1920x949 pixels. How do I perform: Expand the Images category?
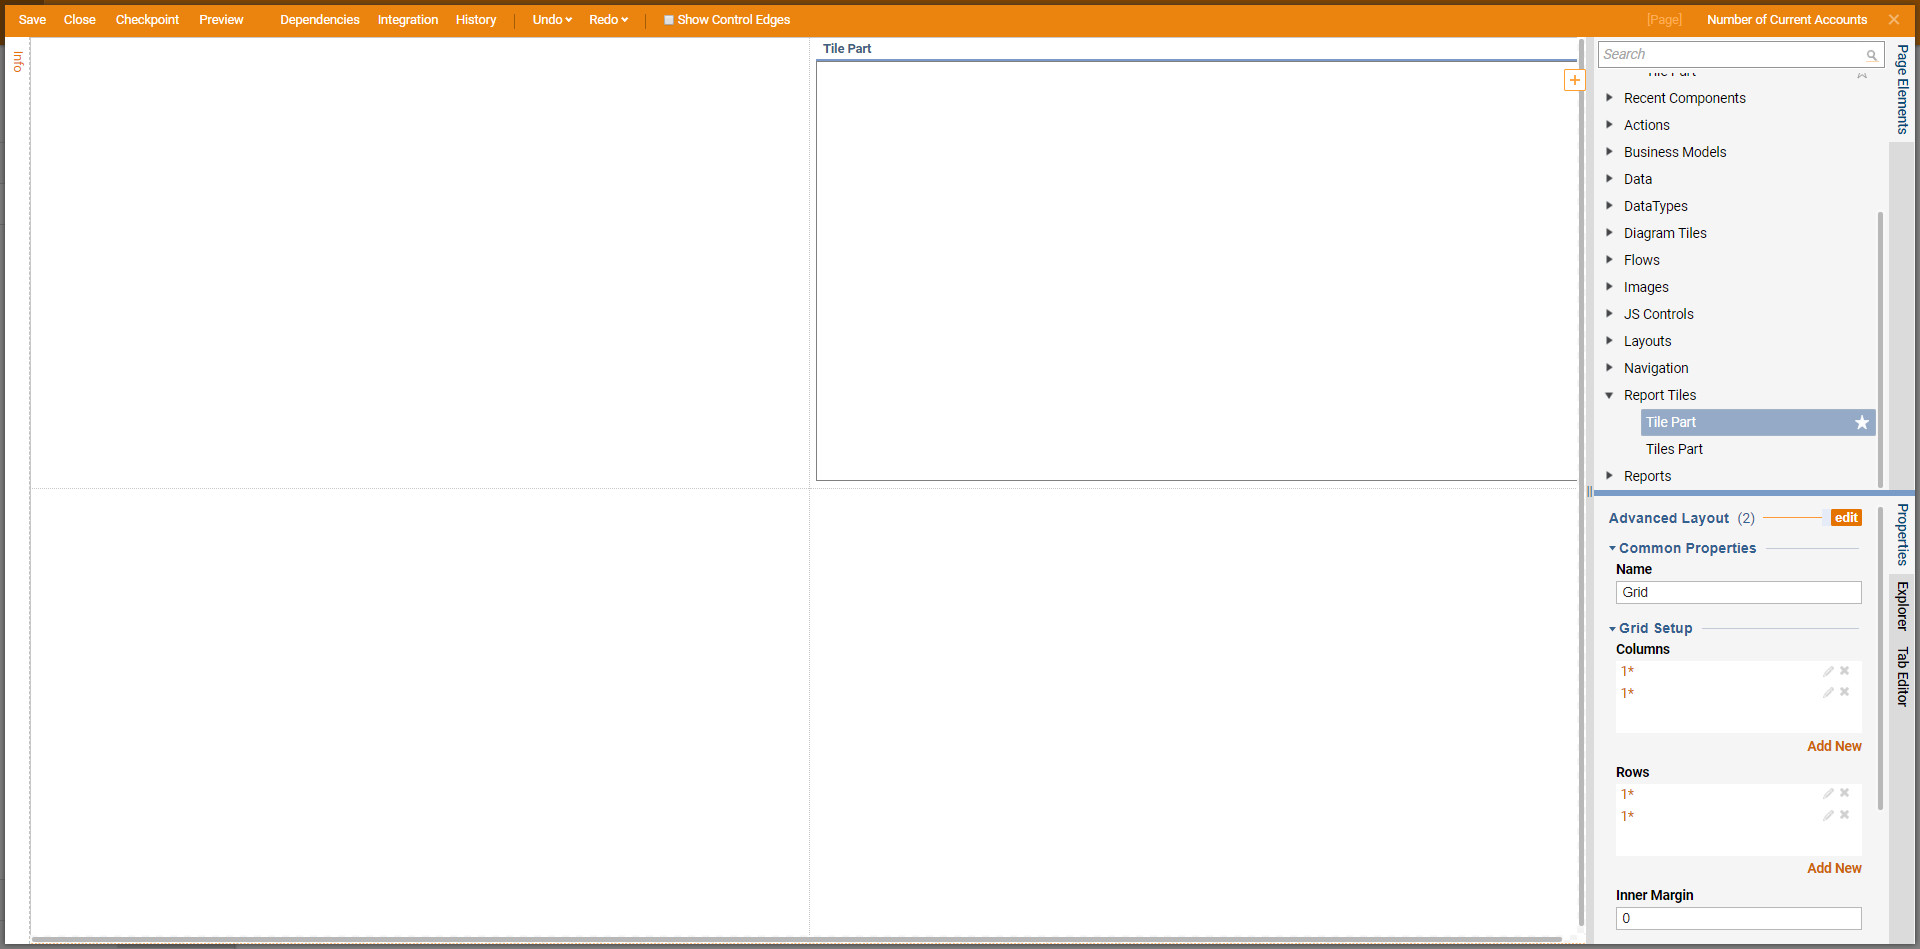coord(1609,287)
